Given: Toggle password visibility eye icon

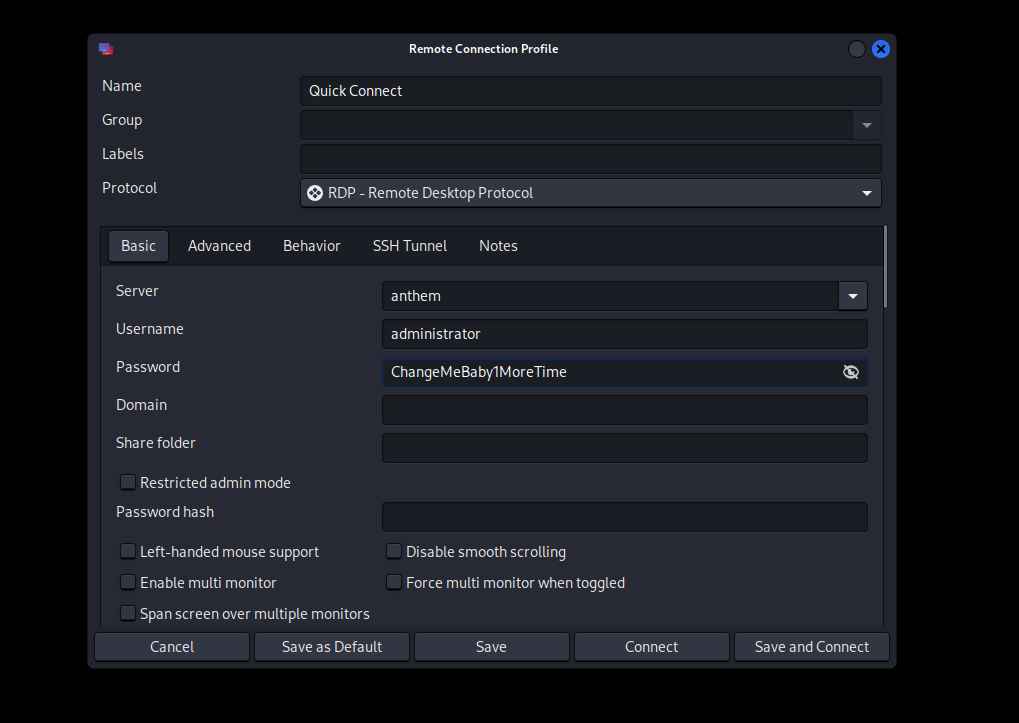Looking at the screenshot, I should [x=850, y=372].
